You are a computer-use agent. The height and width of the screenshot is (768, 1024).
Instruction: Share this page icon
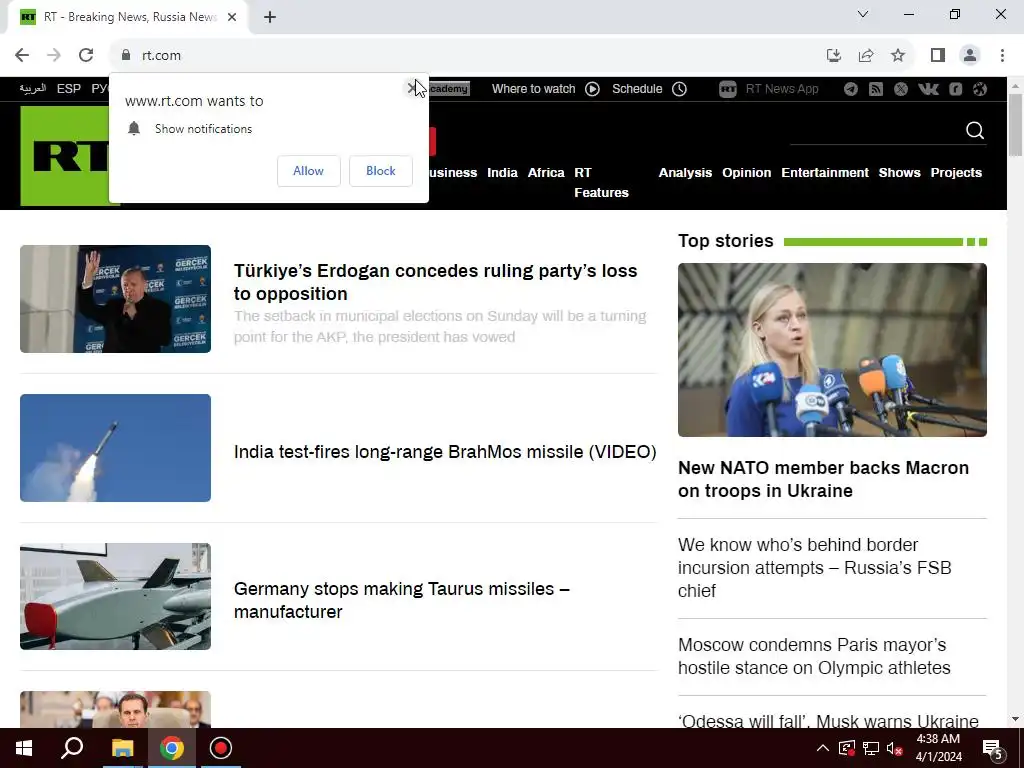pyautogui.click(x=866, y=55)
